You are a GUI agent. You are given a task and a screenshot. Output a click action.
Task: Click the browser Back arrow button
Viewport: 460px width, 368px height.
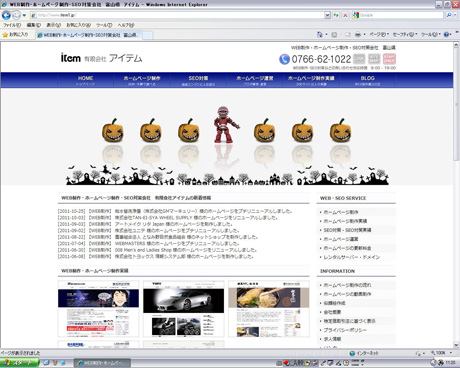point(6,15)
